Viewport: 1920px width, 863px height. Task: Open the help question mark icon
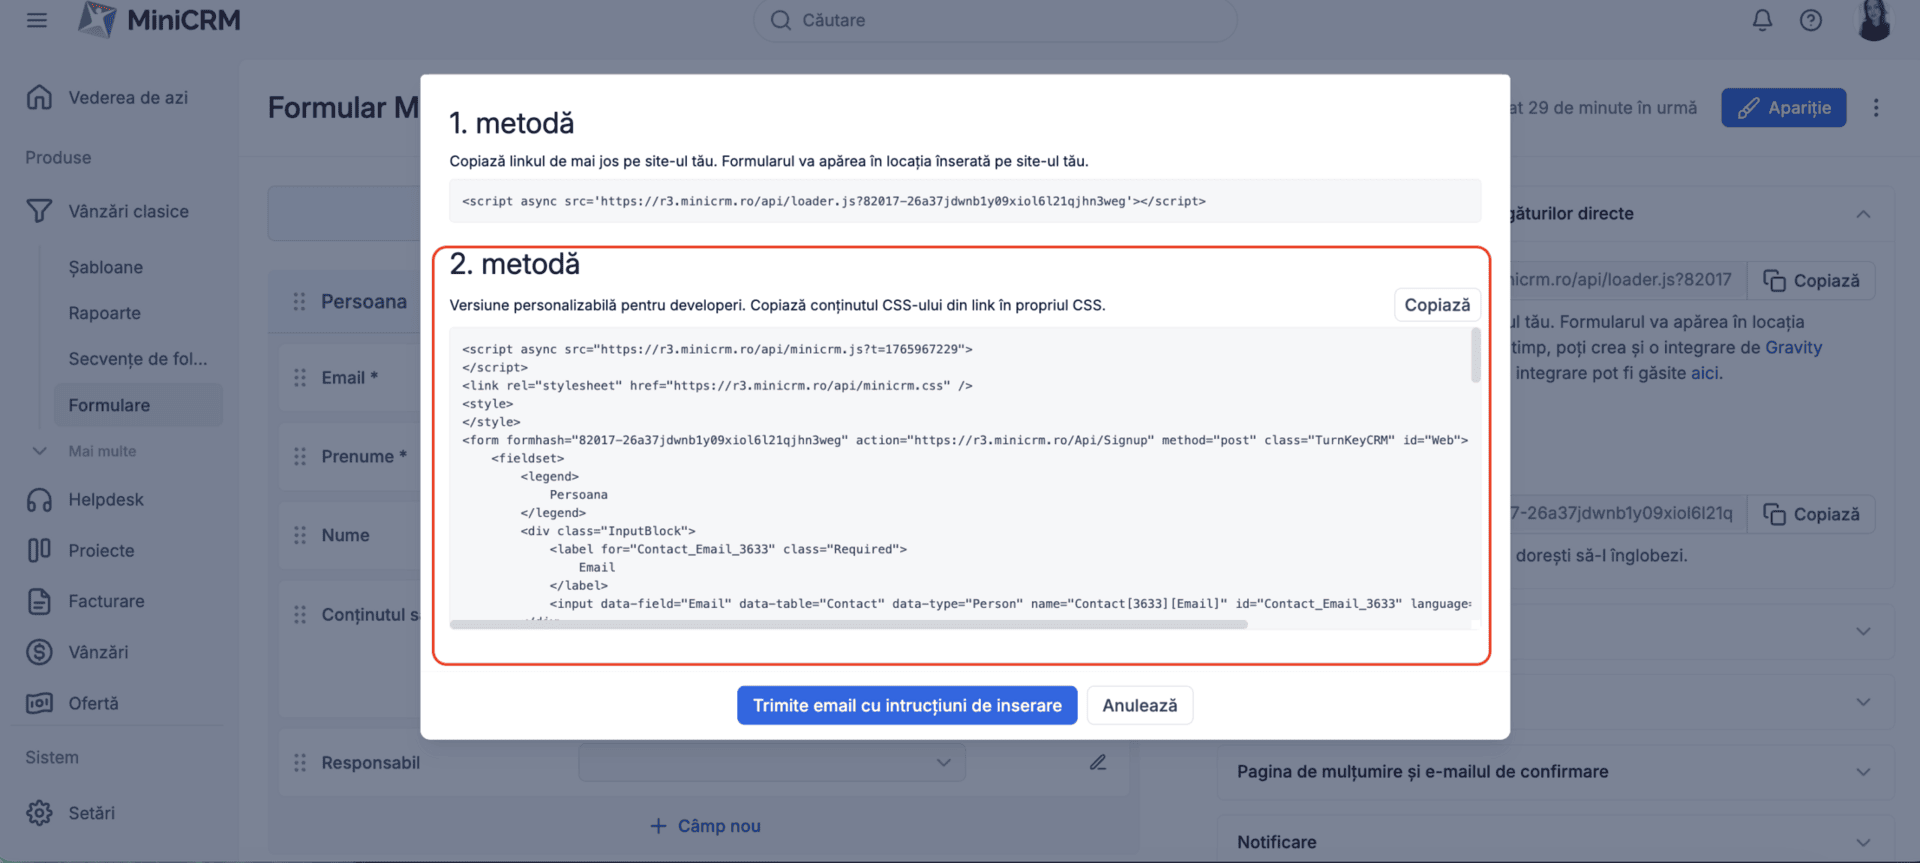(x=1810, y=20)
